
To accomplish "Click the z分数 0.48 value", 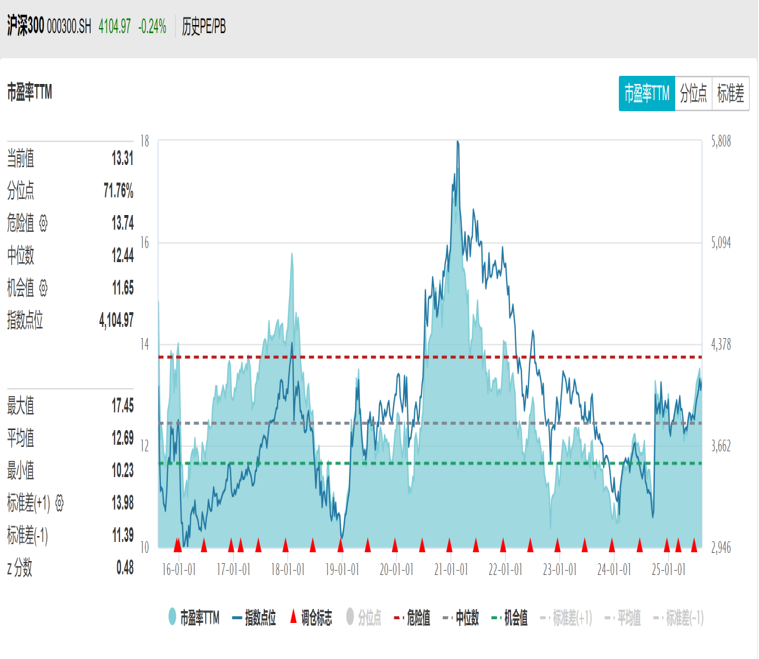I will [125, 567].
